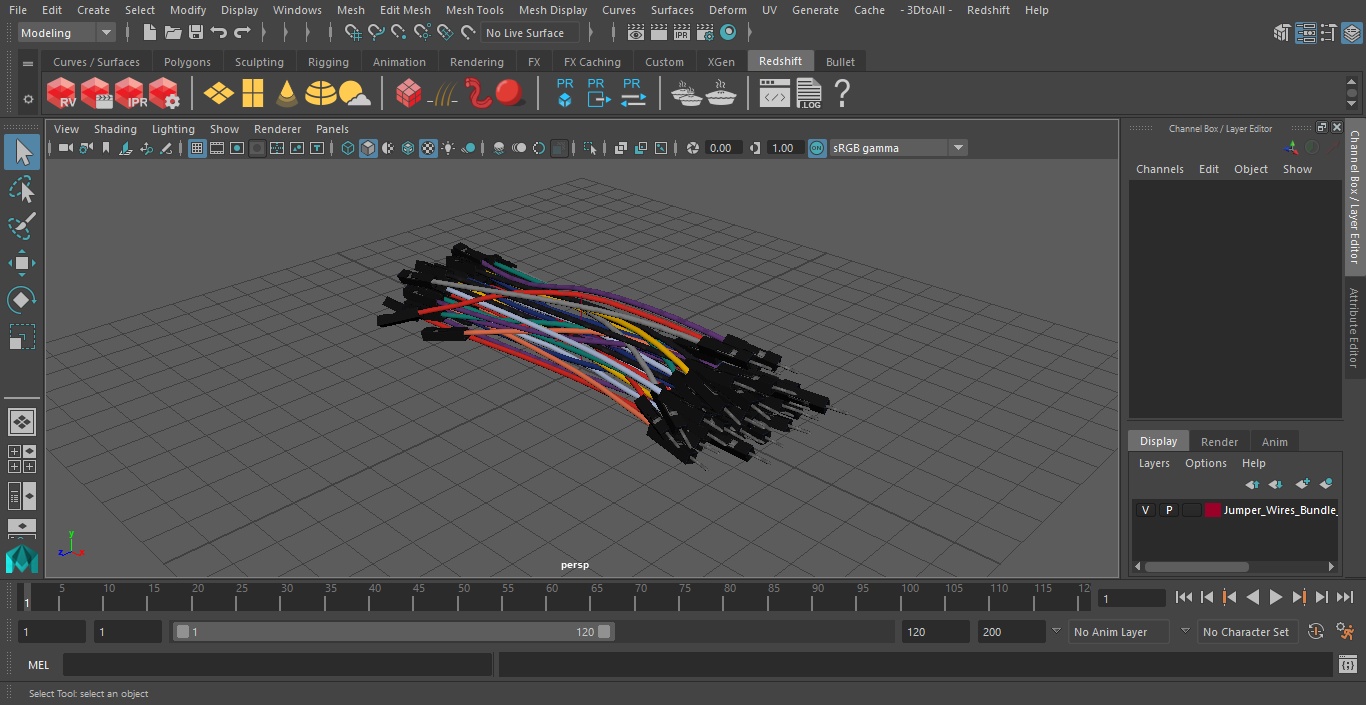This screenshot has width=1366, height=705.
Task: Open the Mesh Tools menu
Action: click(x=474, y=10)
